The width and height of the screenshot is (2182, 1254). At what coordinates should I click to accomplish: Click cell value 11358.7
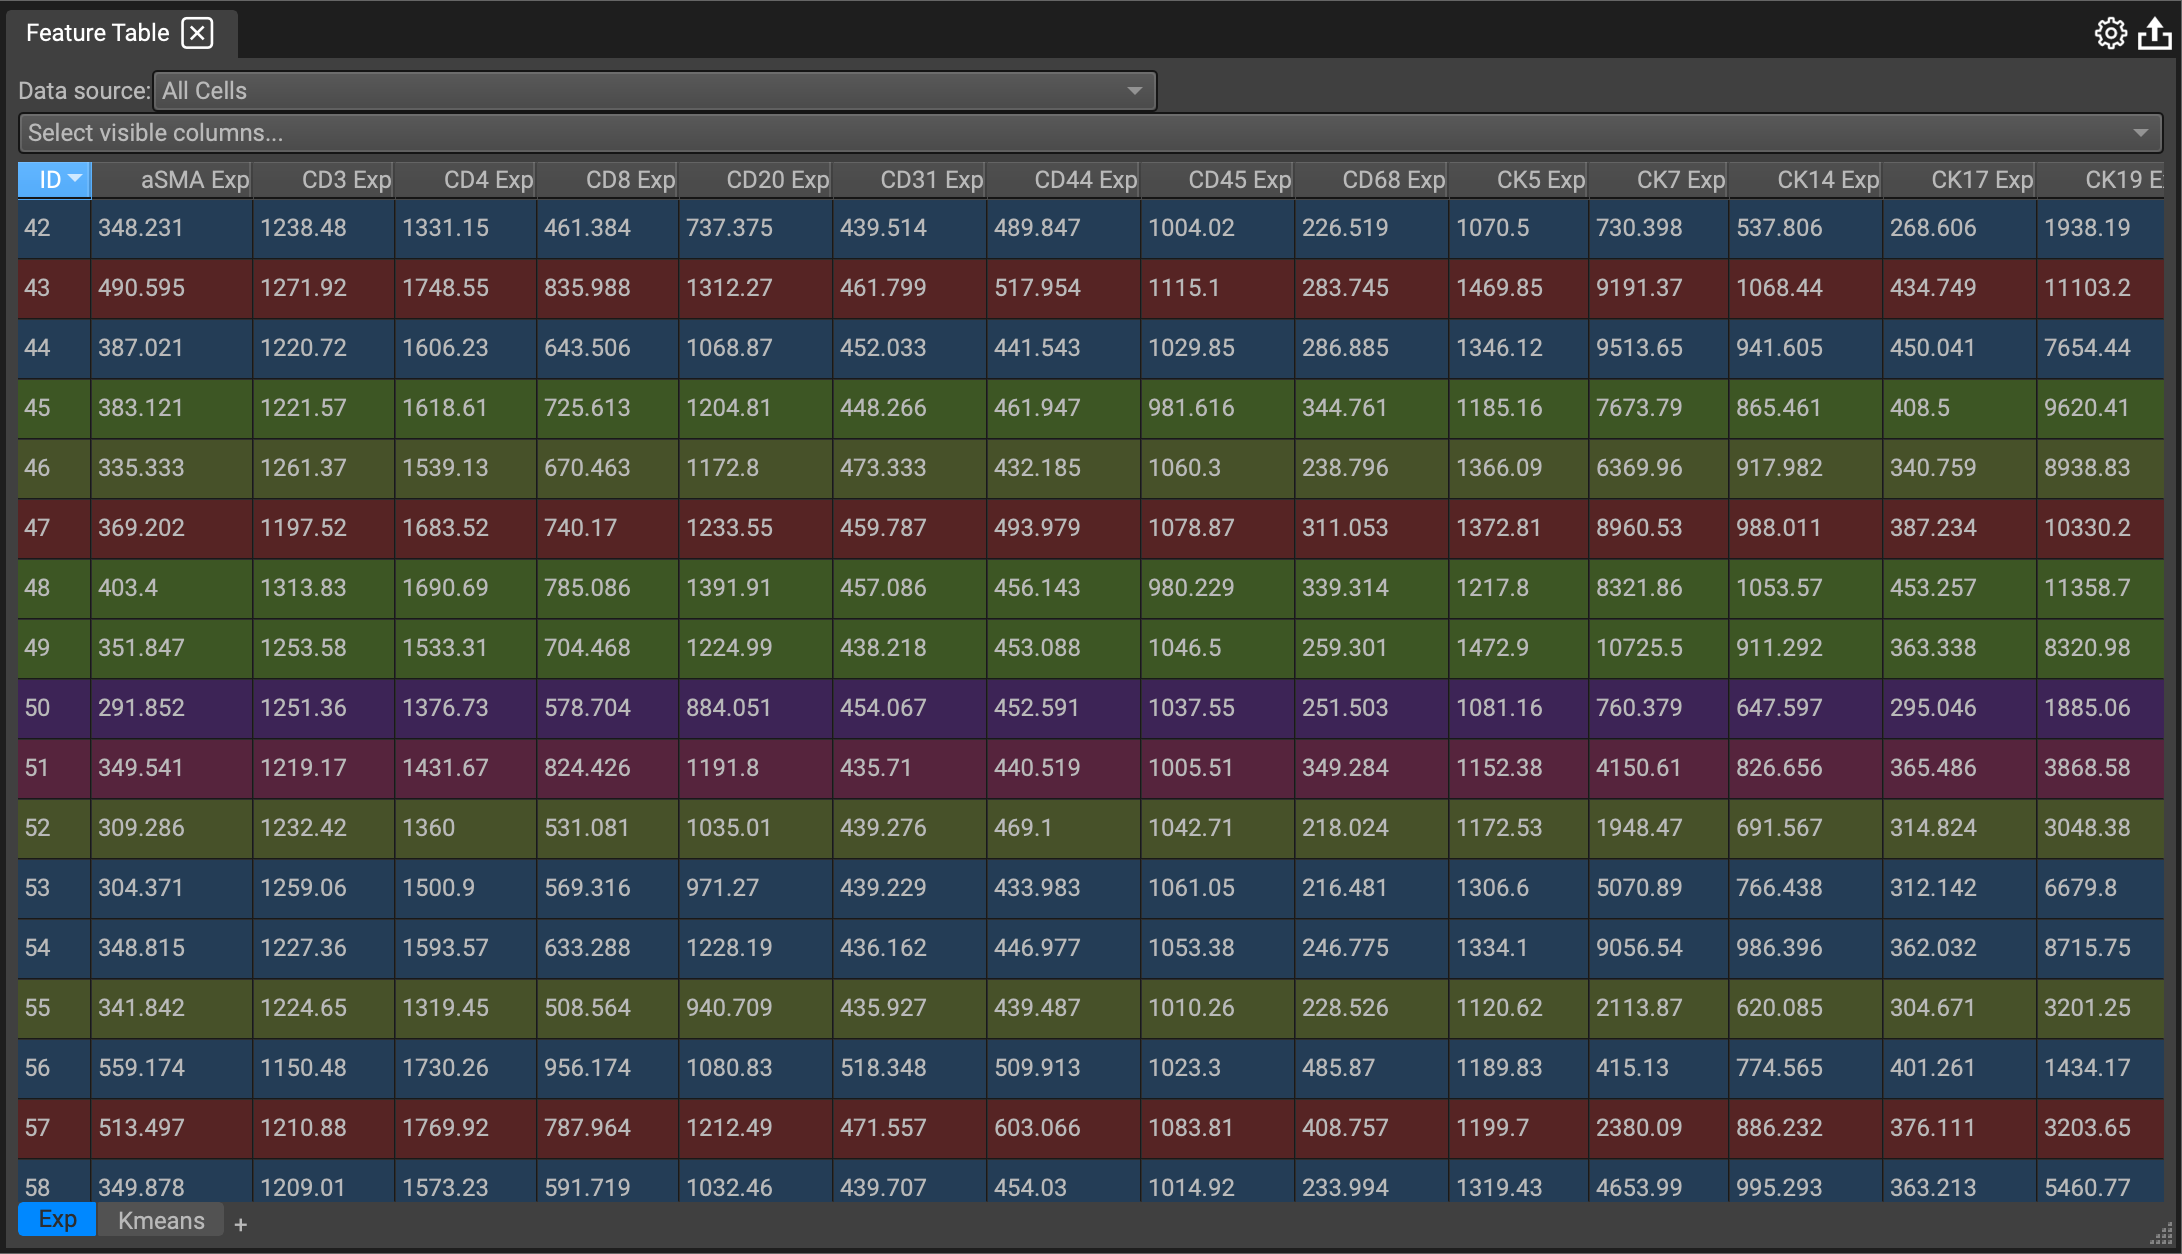2087,588
